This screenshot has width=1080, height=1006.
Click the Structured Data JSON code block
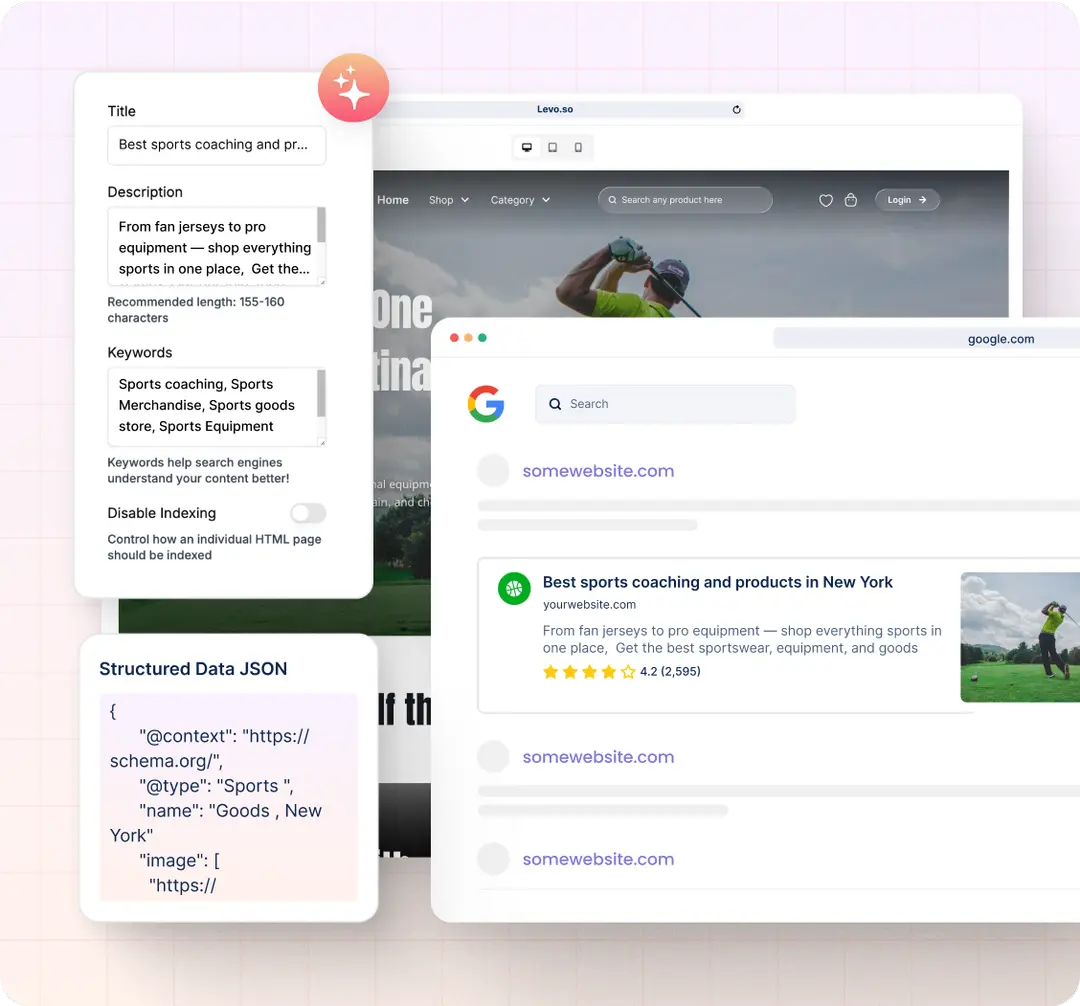pyautogui.click(x=229, y=797)
